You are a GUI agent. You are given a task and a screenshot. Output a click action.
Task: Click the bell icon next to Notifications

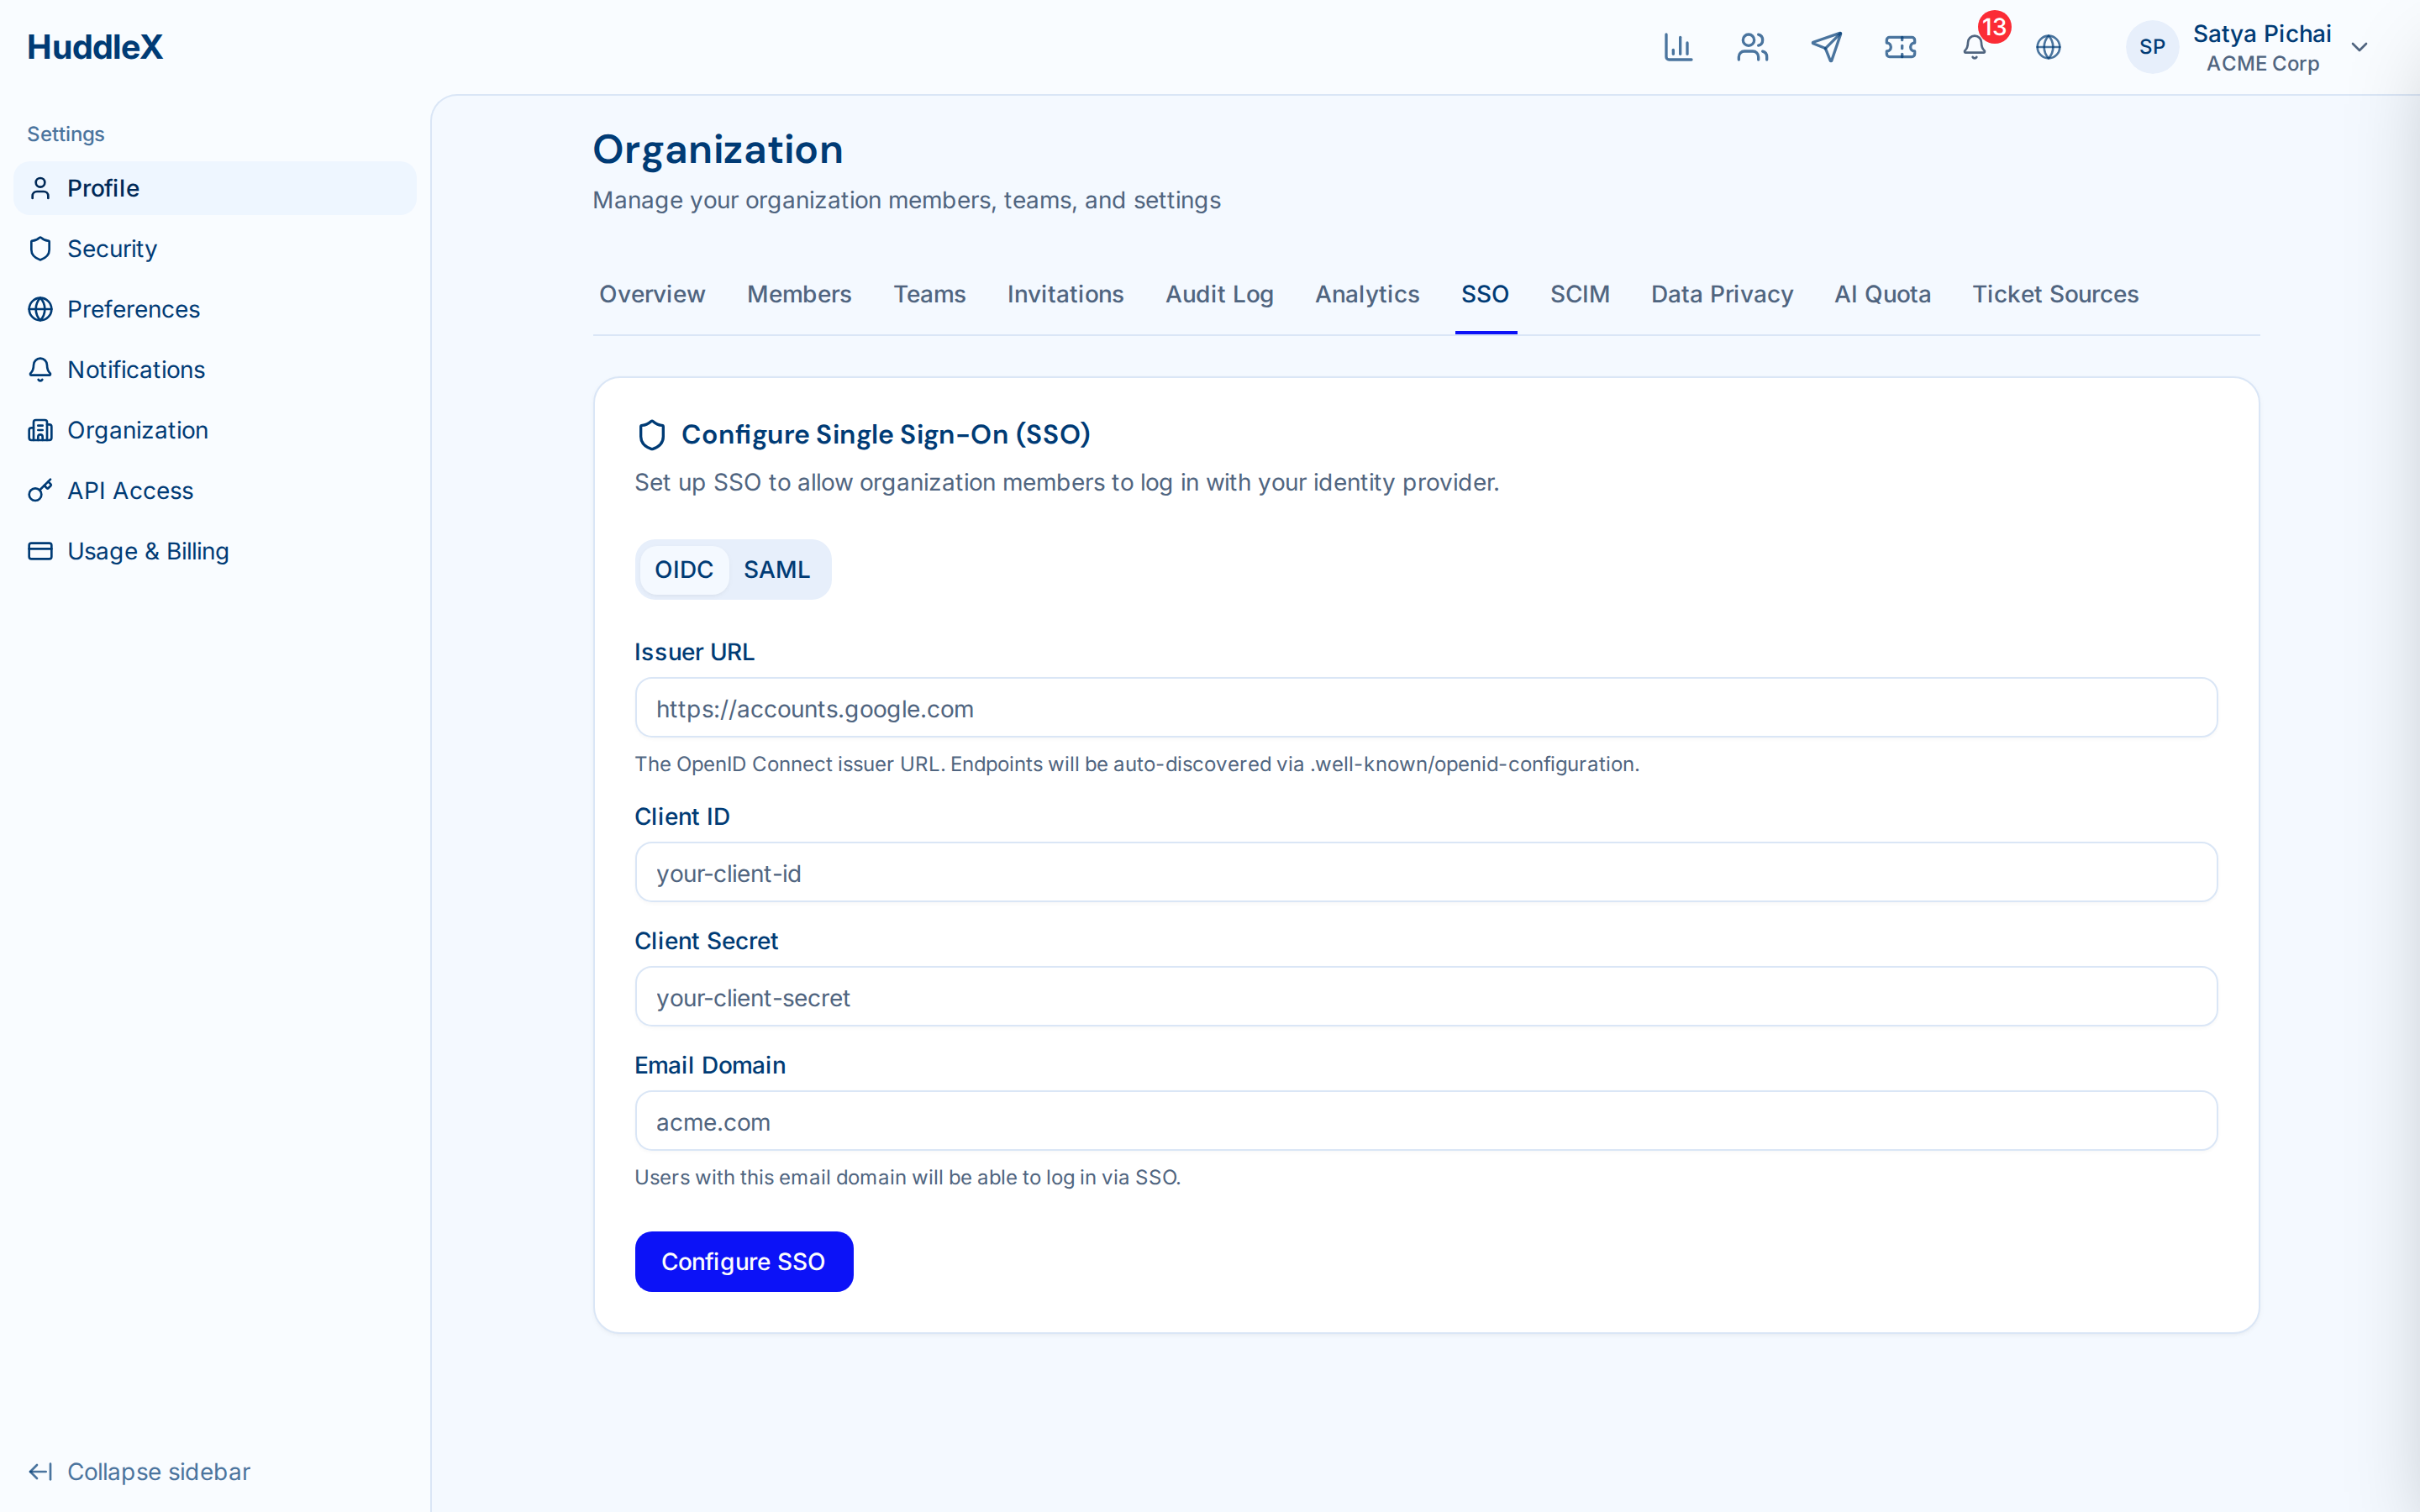point(40,370)
